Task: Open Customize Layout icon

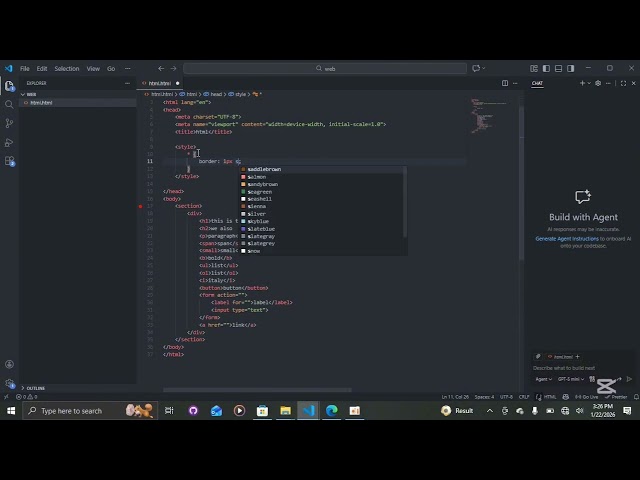Action: click(533, 69)
